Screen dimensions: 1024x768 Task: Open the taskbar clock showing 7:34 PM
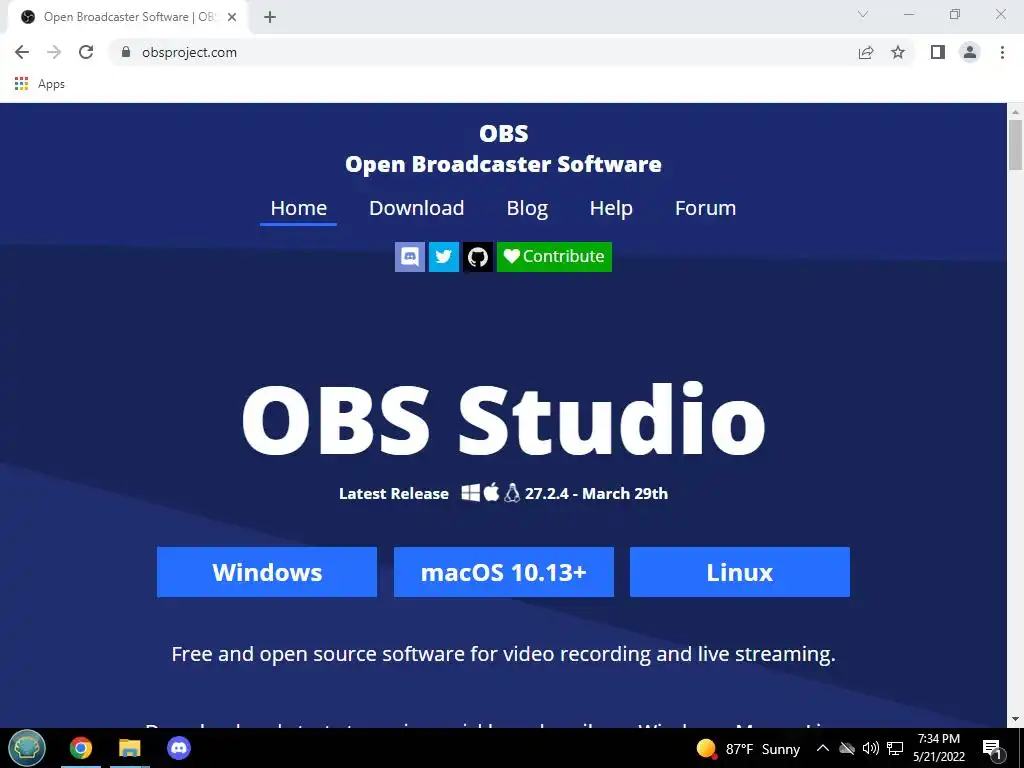pos(938,748)
